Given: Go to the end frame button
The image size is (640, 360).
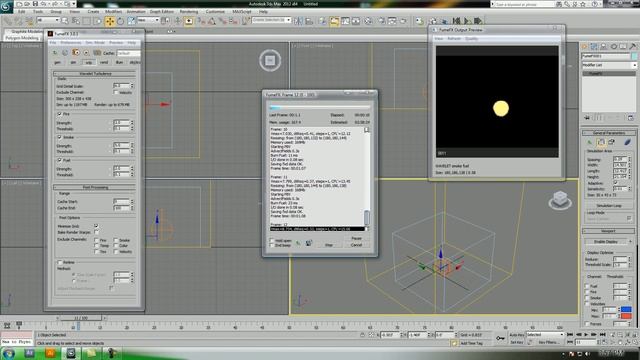Looking at the screenshot, I should pyautogui.click(x=602, y=335).
